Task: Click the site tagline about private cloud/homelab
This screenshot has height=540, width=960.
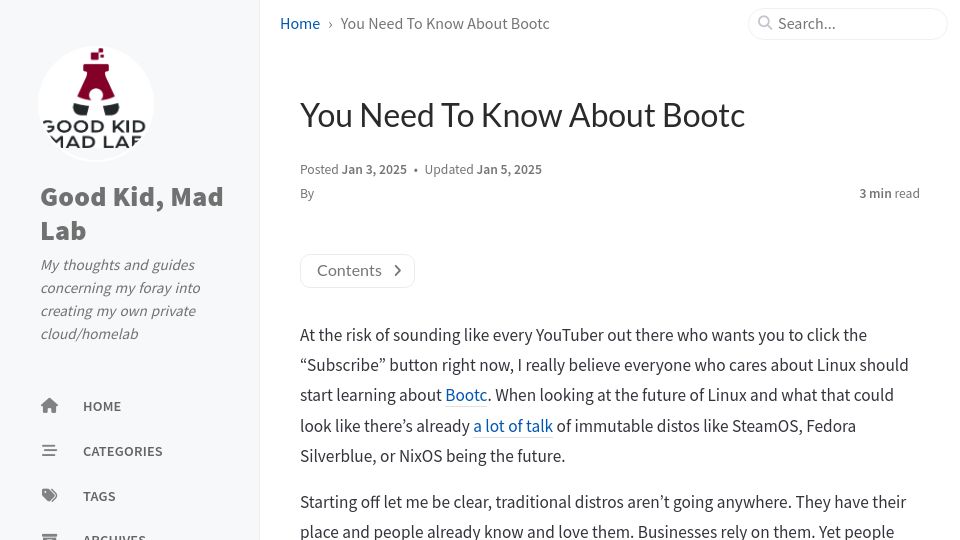Action: [x=121, y=299]
